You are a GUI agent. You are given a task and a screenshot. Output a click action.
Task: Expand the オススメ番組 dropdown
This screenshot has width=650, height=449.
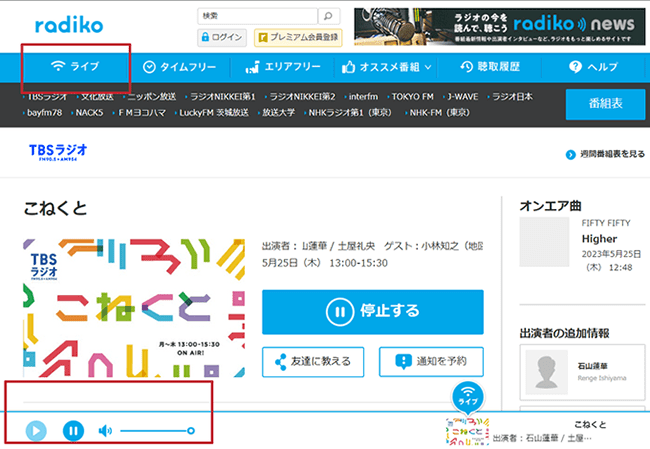point(386,67)
